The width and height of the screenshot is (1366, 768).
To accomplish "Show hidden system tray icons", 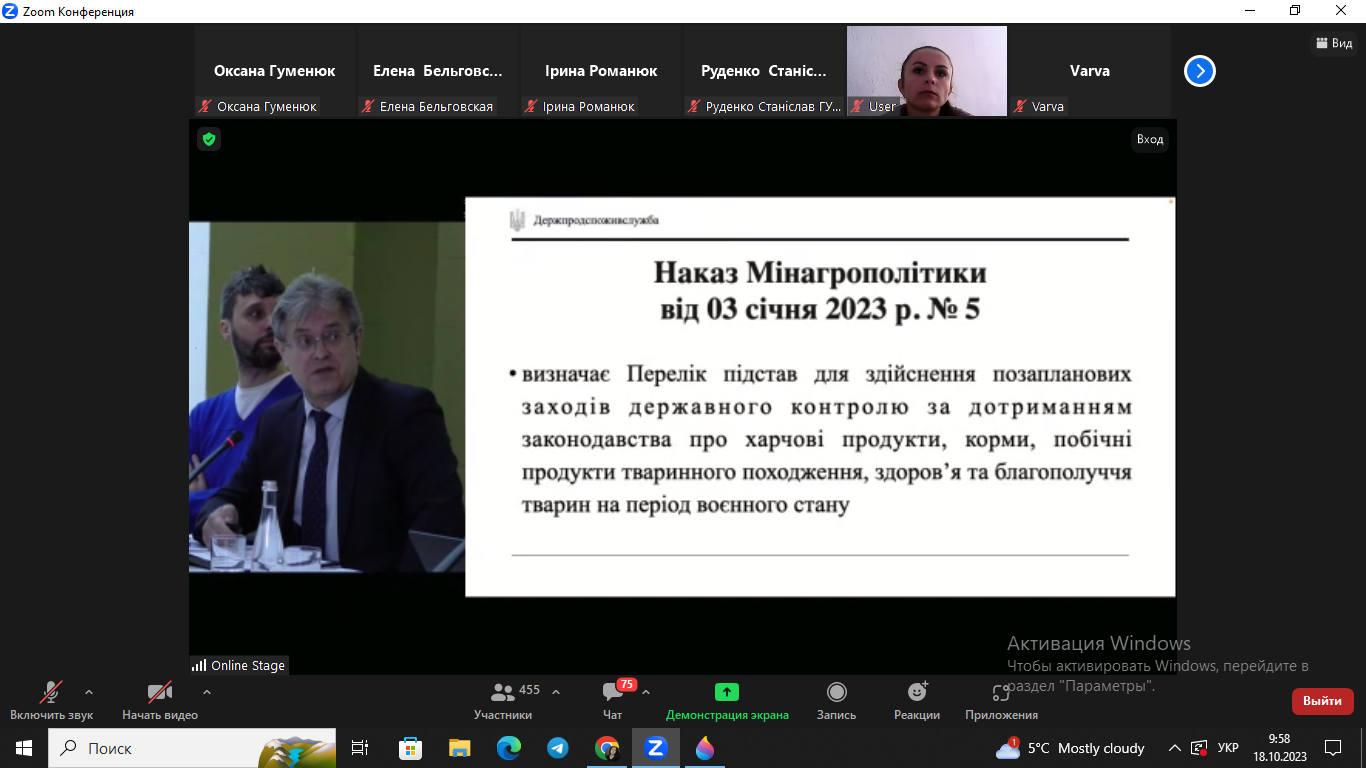I will click(1174, 748).
